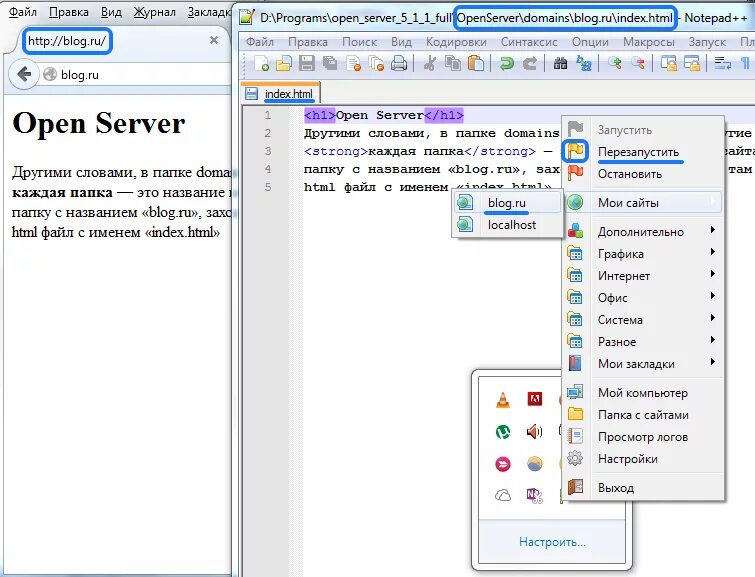Image resolution: width=755 pixels, height=577 pixels.
Task: Click the Copy toolbar icon
Action: click(453, 63)
